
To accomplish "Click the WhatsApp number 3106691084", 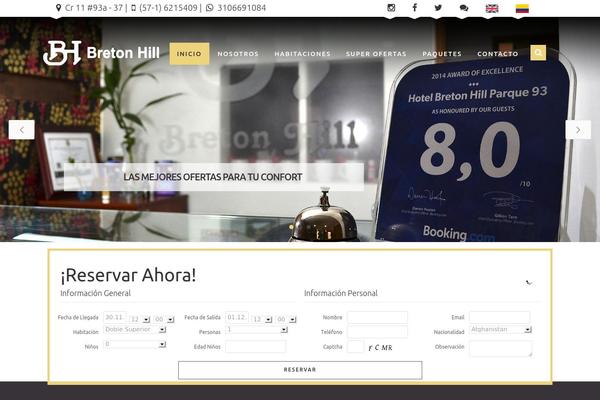I will (241, 8).
